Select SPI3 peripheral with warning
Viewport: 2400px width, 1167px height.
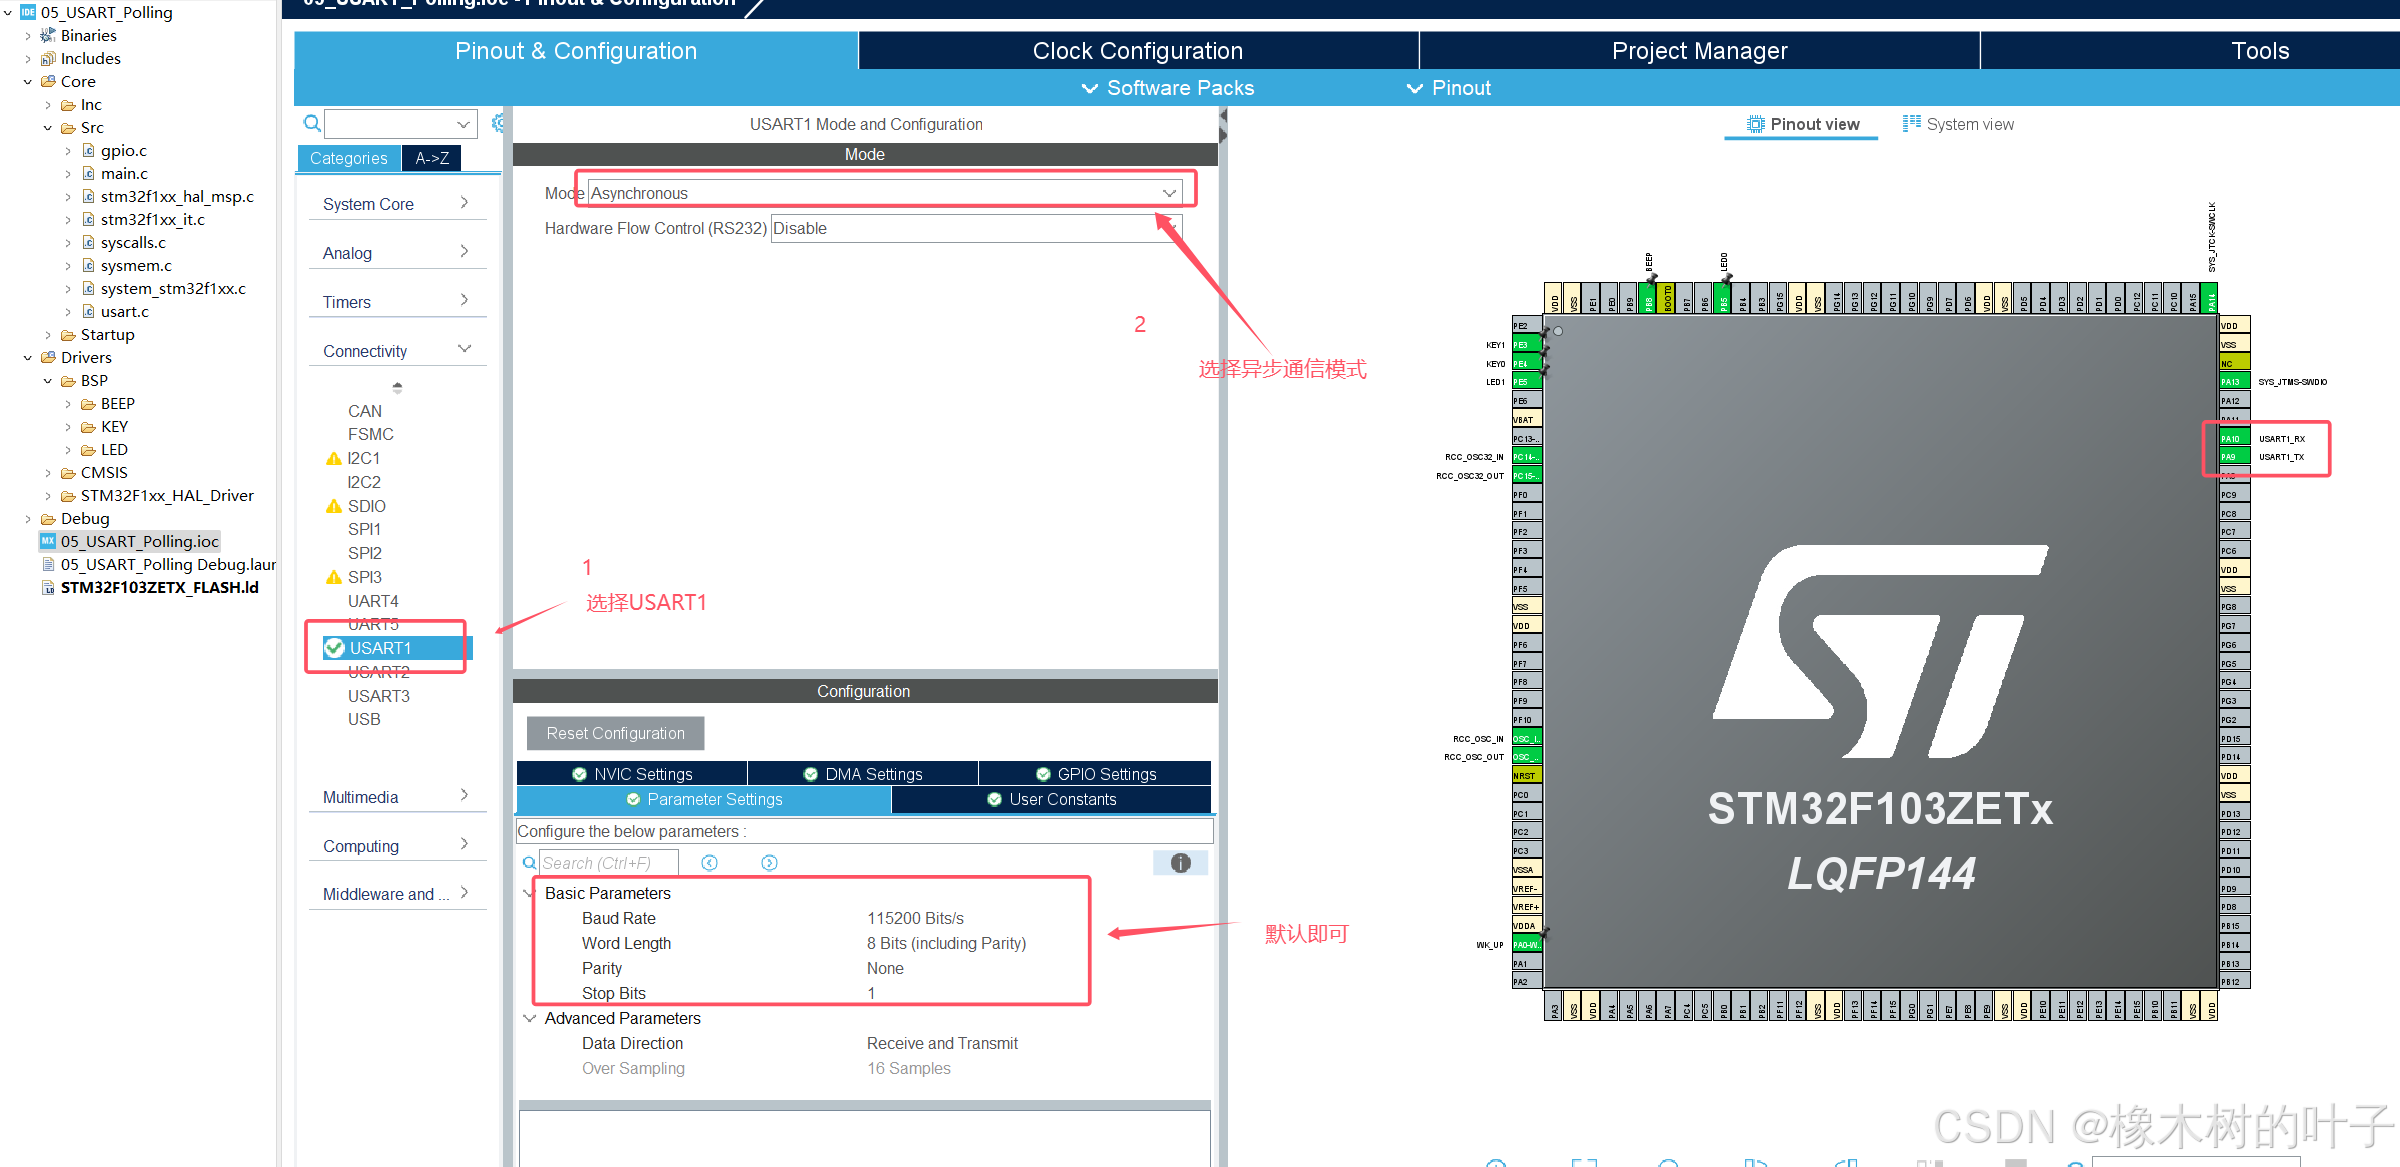(x=364, y=577)
